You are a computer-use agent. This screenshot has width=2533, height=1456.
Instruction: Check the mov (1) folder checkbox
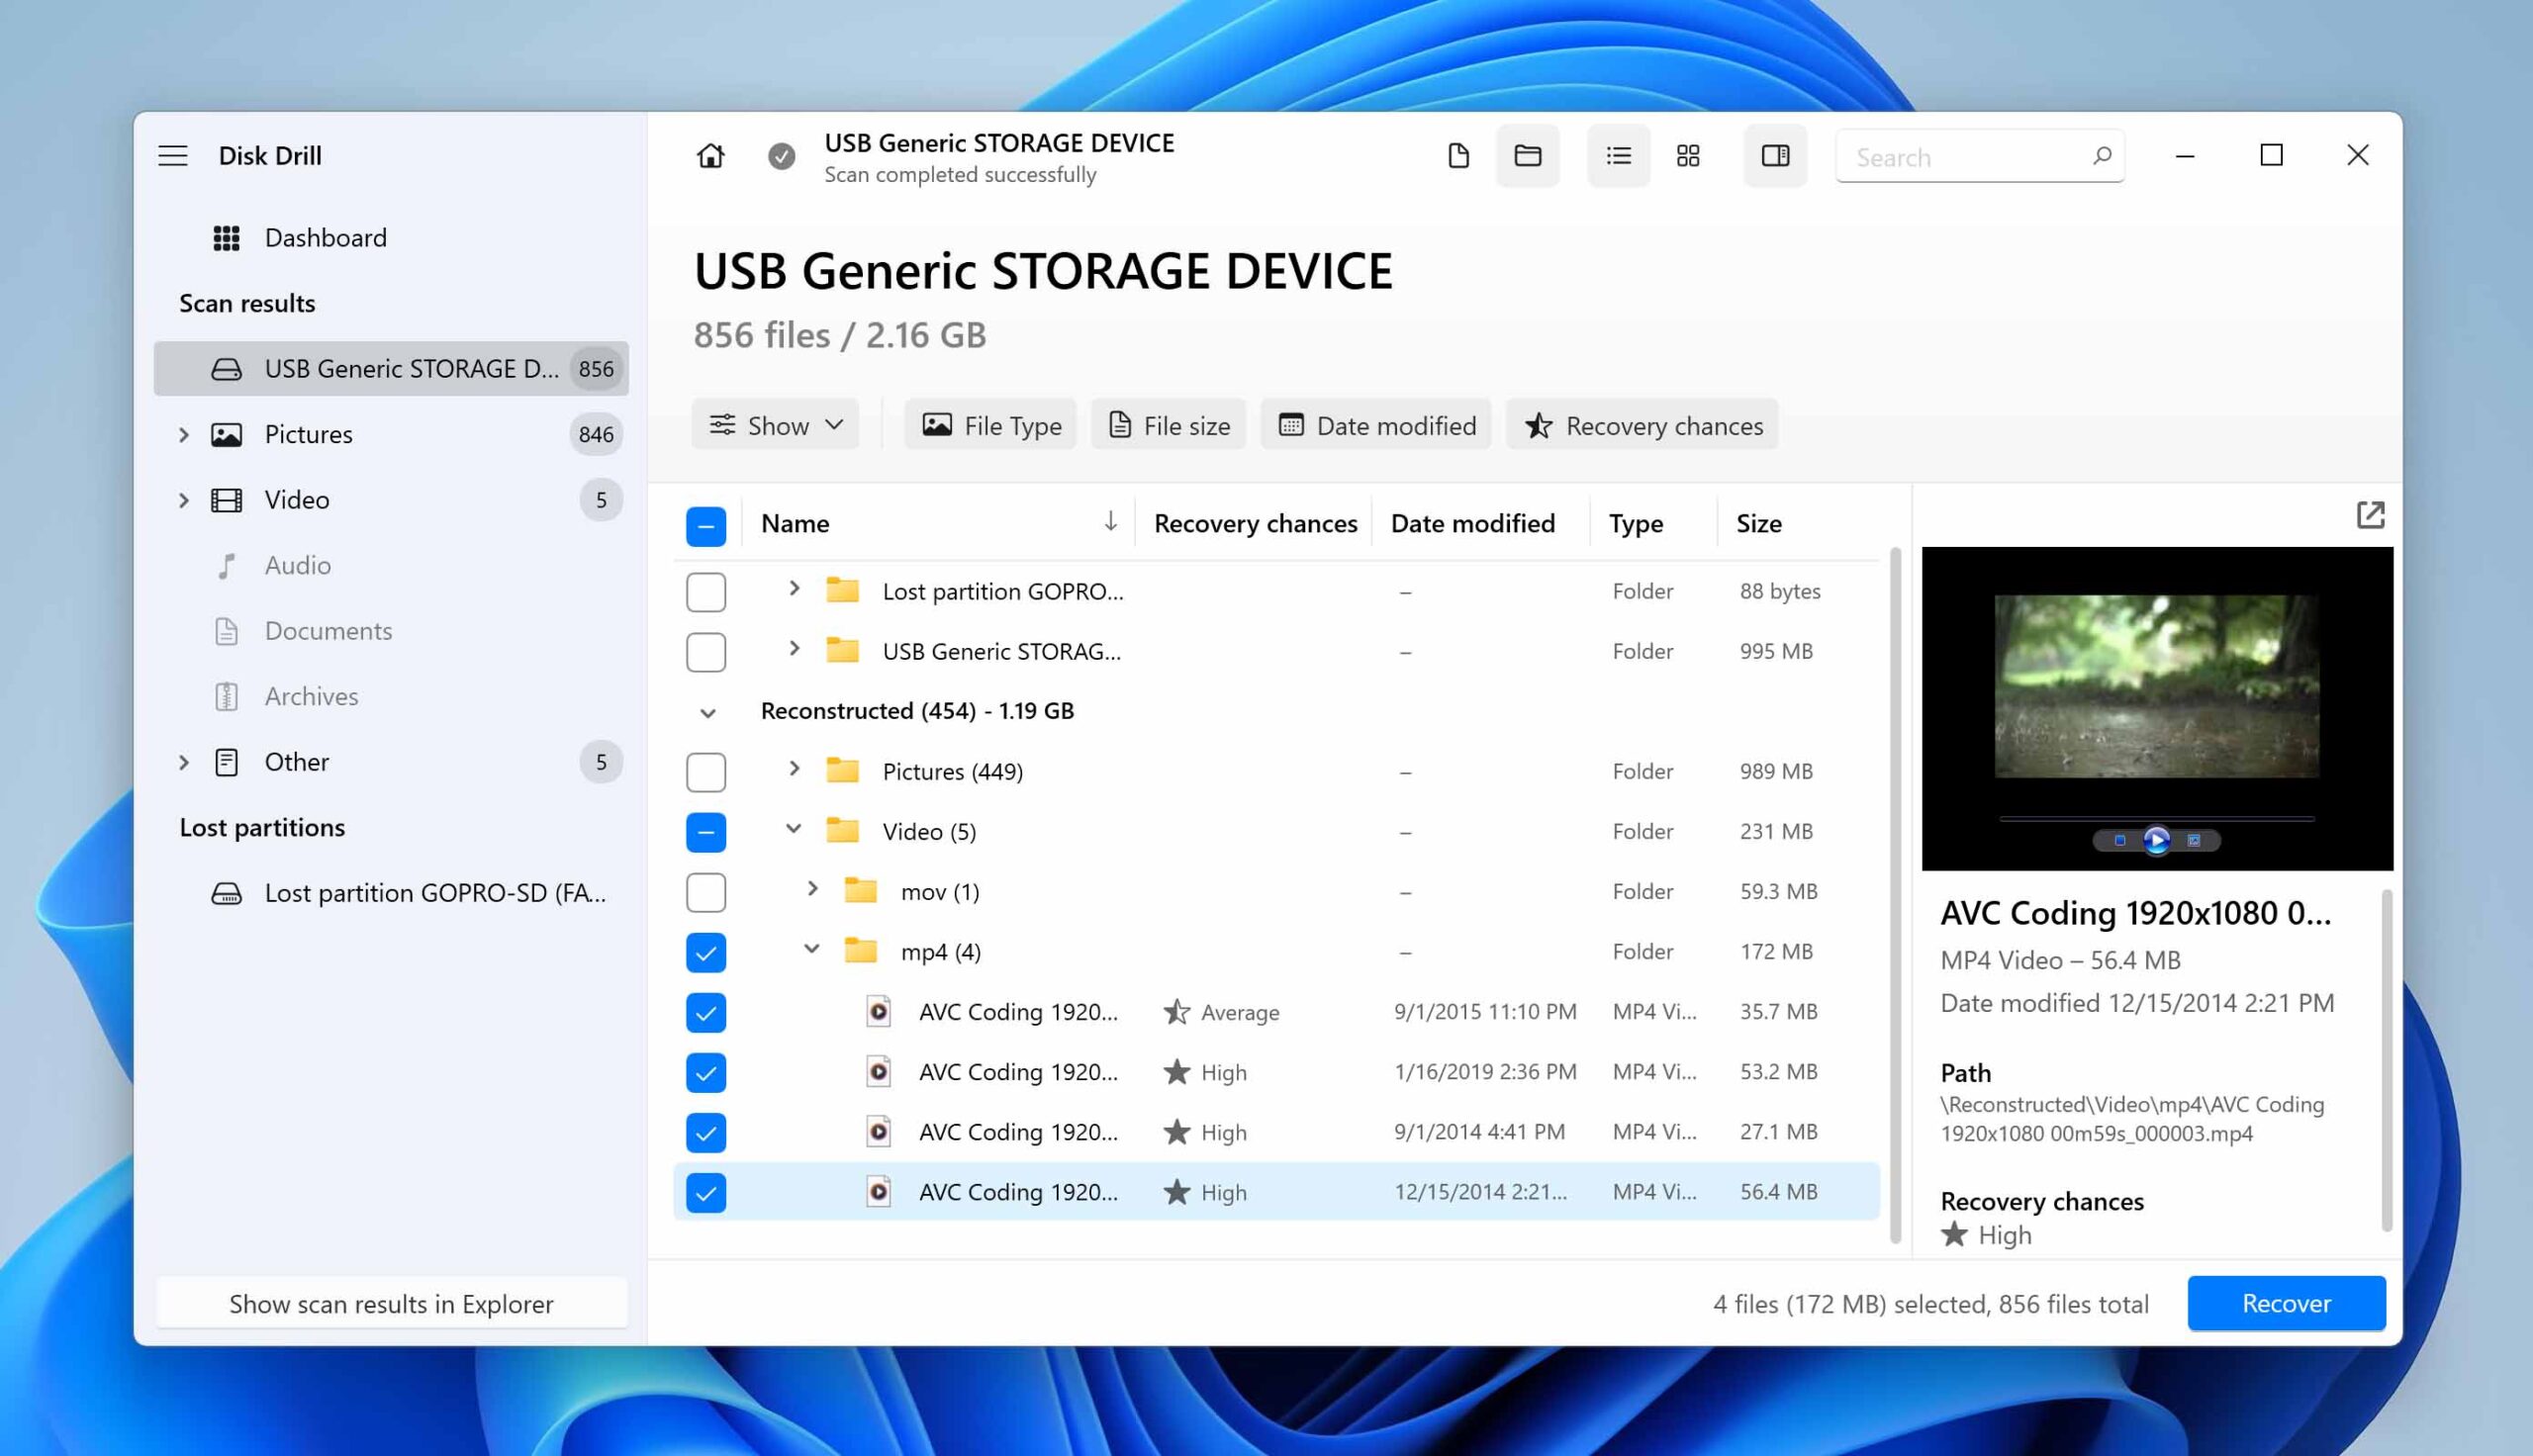click(706, 892)
